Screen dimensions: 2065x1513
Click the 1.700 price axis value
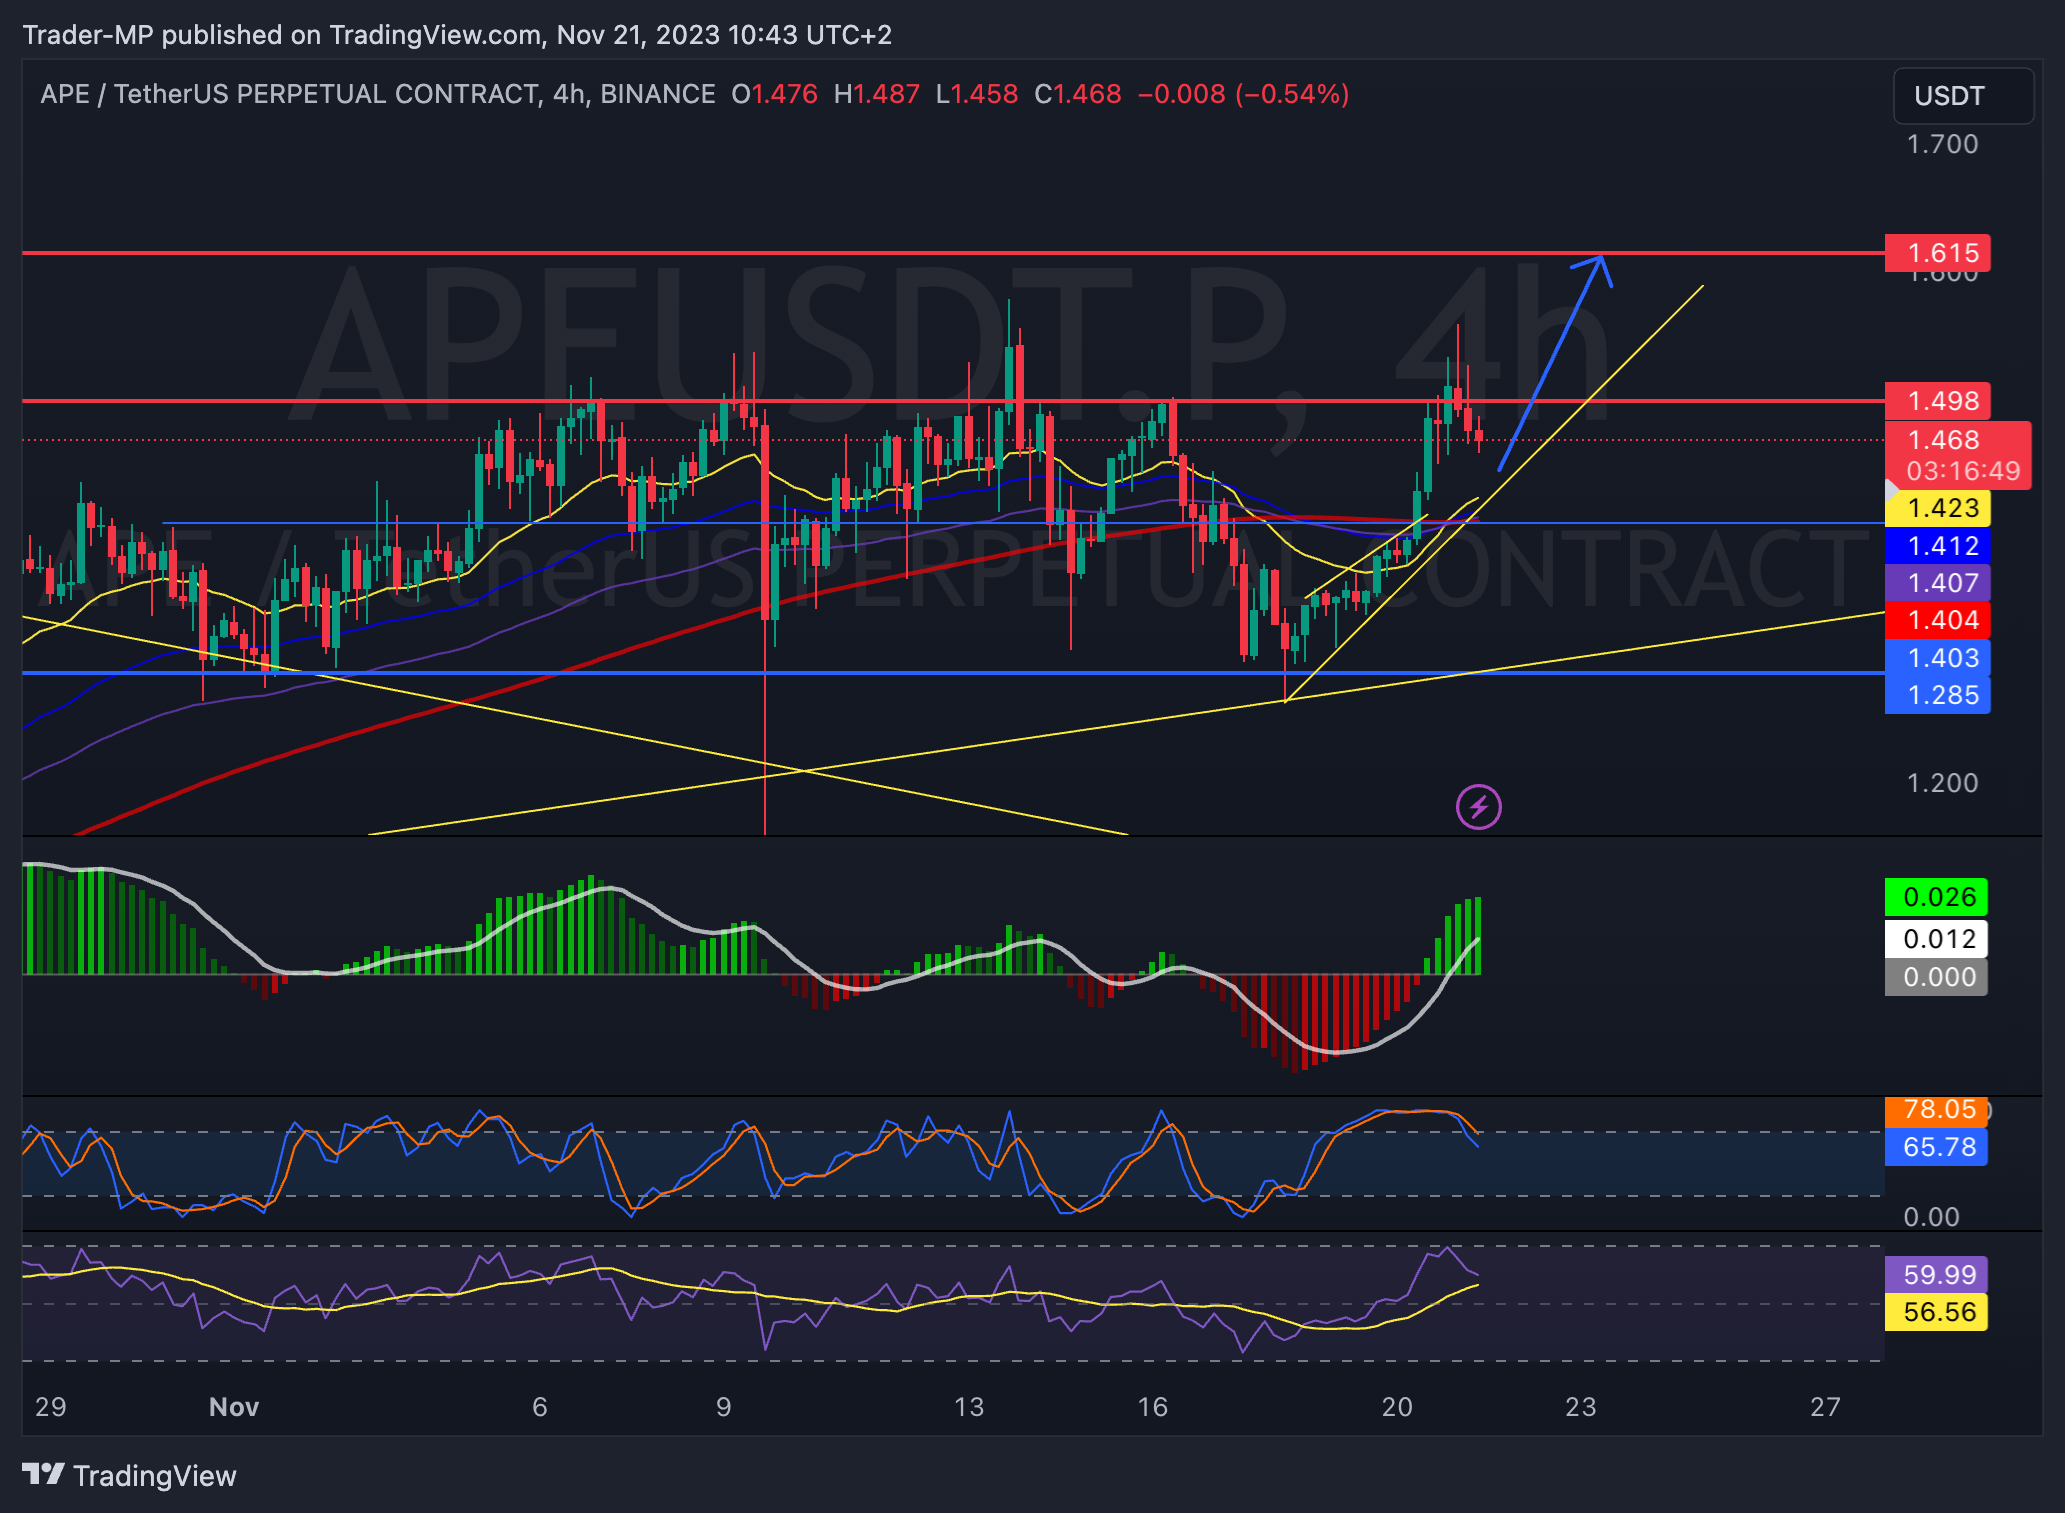pos(1942,144)
